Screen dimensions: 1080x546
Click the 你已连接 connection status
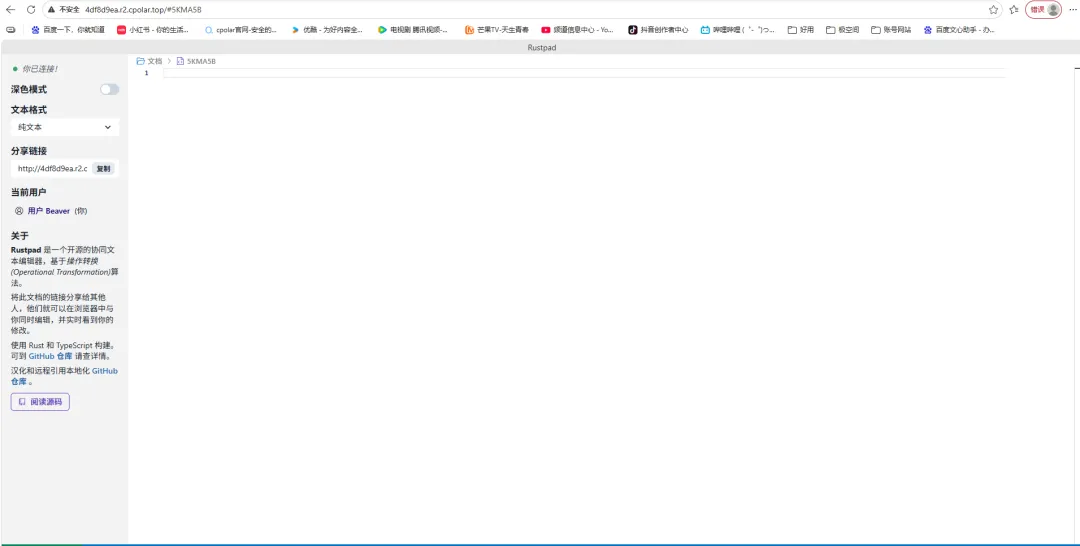tap(35, 69)
